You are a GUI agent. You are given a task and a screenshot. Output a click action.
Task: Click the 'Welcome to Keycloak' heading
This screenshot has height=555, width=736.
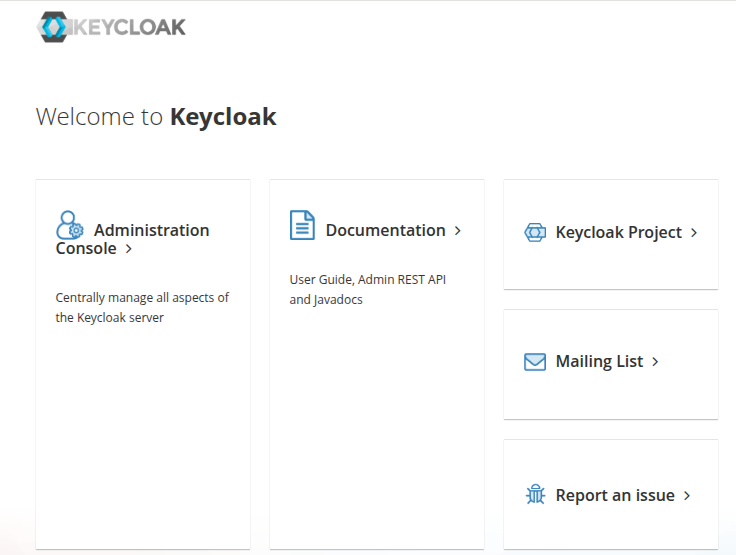pos(156,117)
